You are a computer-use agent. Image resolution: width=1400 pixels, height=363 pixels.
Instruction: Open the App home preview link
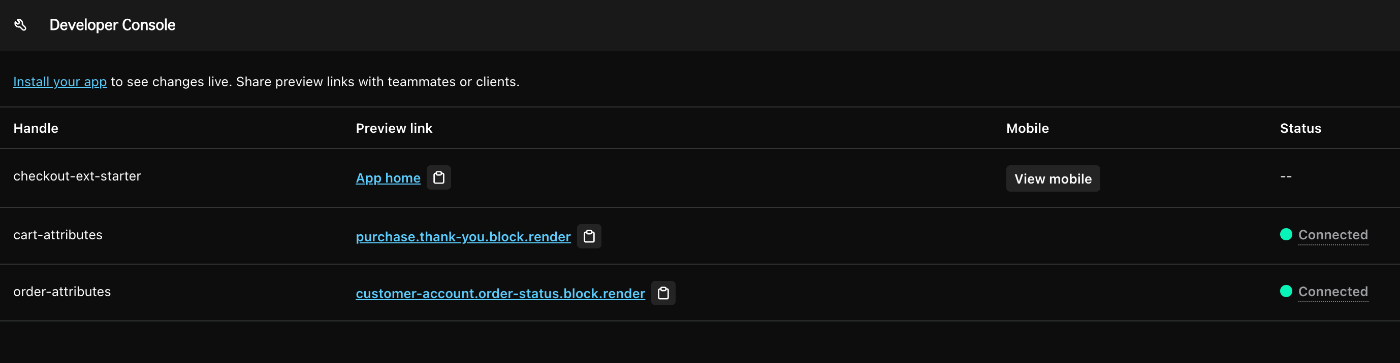click(x=388, y=178)
